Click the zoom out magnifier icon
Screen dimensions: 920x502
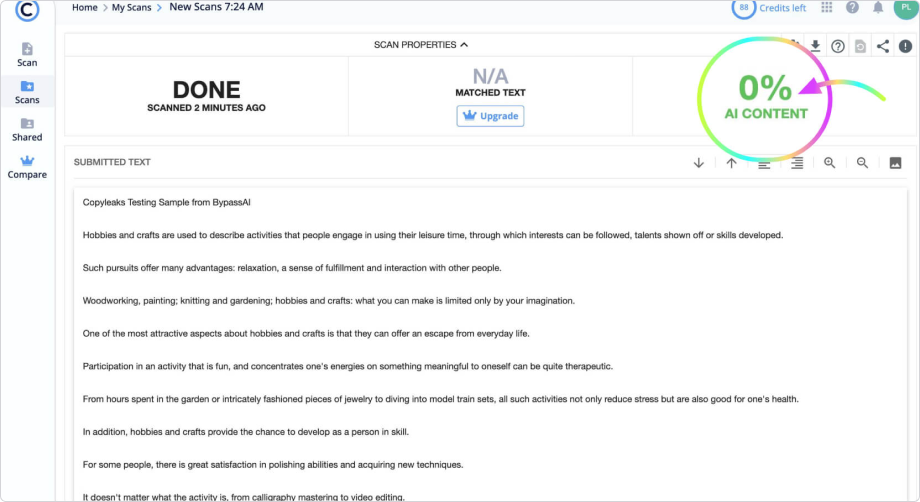862,163
